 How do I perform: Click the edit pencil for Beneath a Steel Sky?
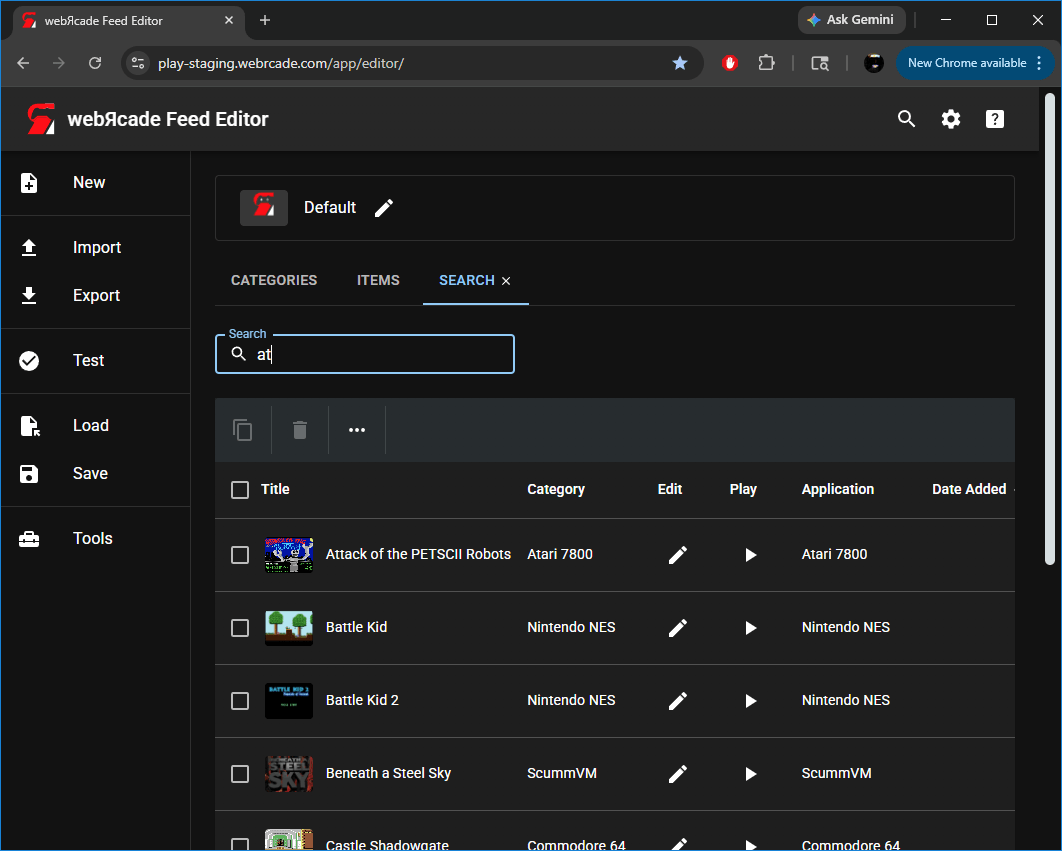[677, 774]
